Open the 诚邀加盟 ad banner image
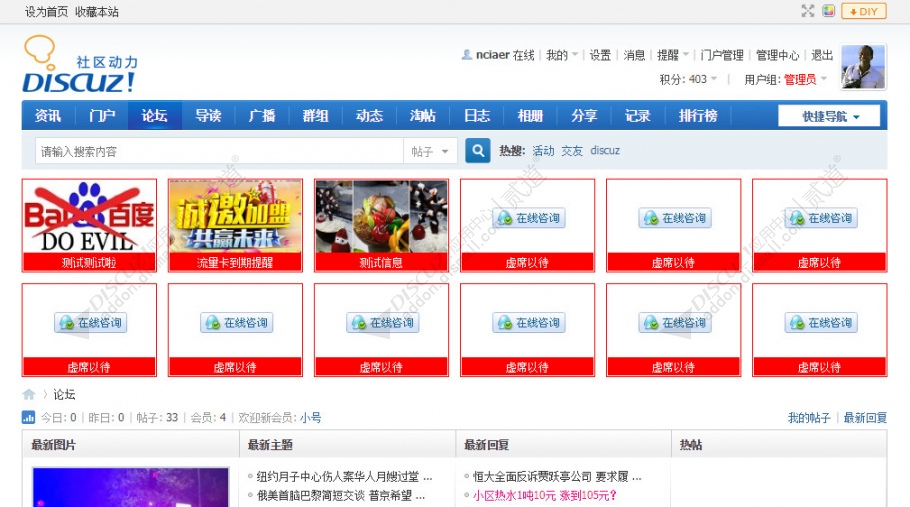 235,216
